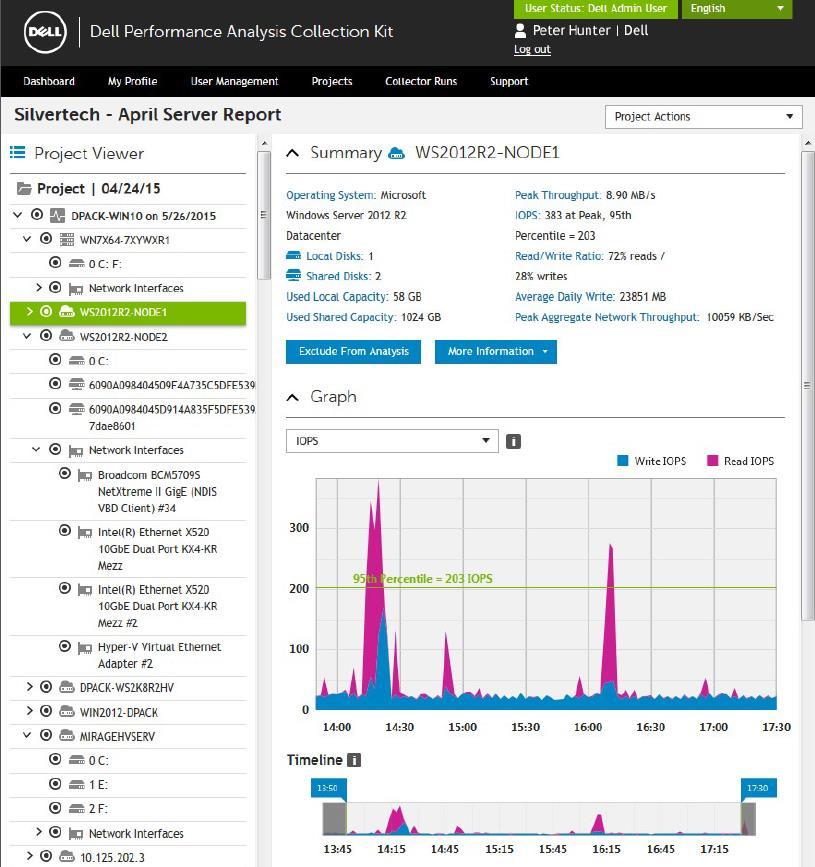Select the radio button for DPACK-WS2K8R2HV
This screenshot has width=815, height=867.
pyautogui.click(x=46, y=687)
